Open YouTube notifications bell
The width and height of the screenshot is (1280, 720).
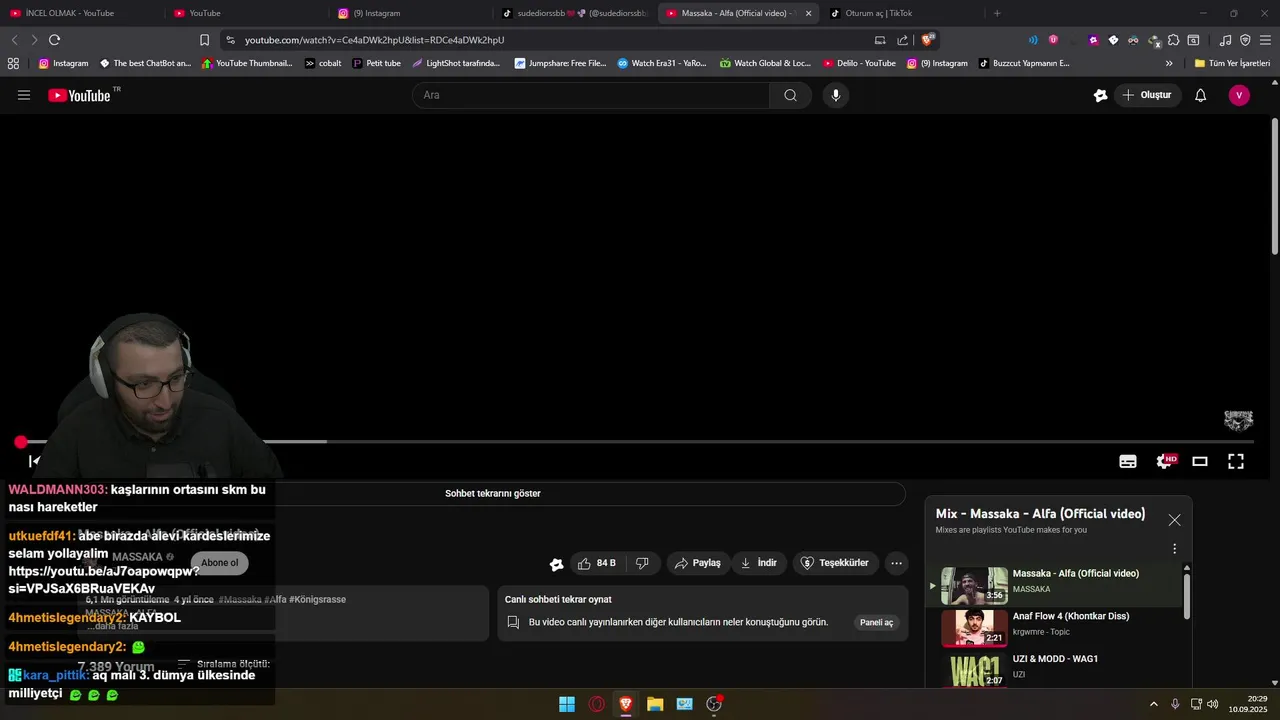coord(1201,95)
